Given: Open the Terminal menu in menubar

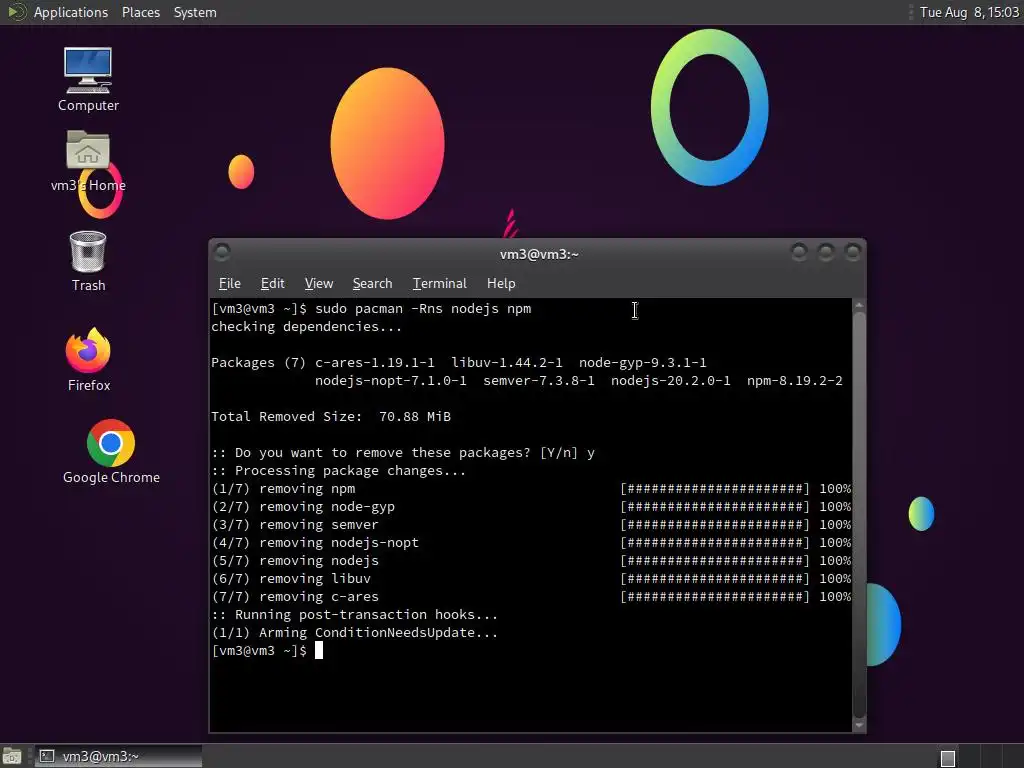Looking at the screenshot, I should 440,283.
